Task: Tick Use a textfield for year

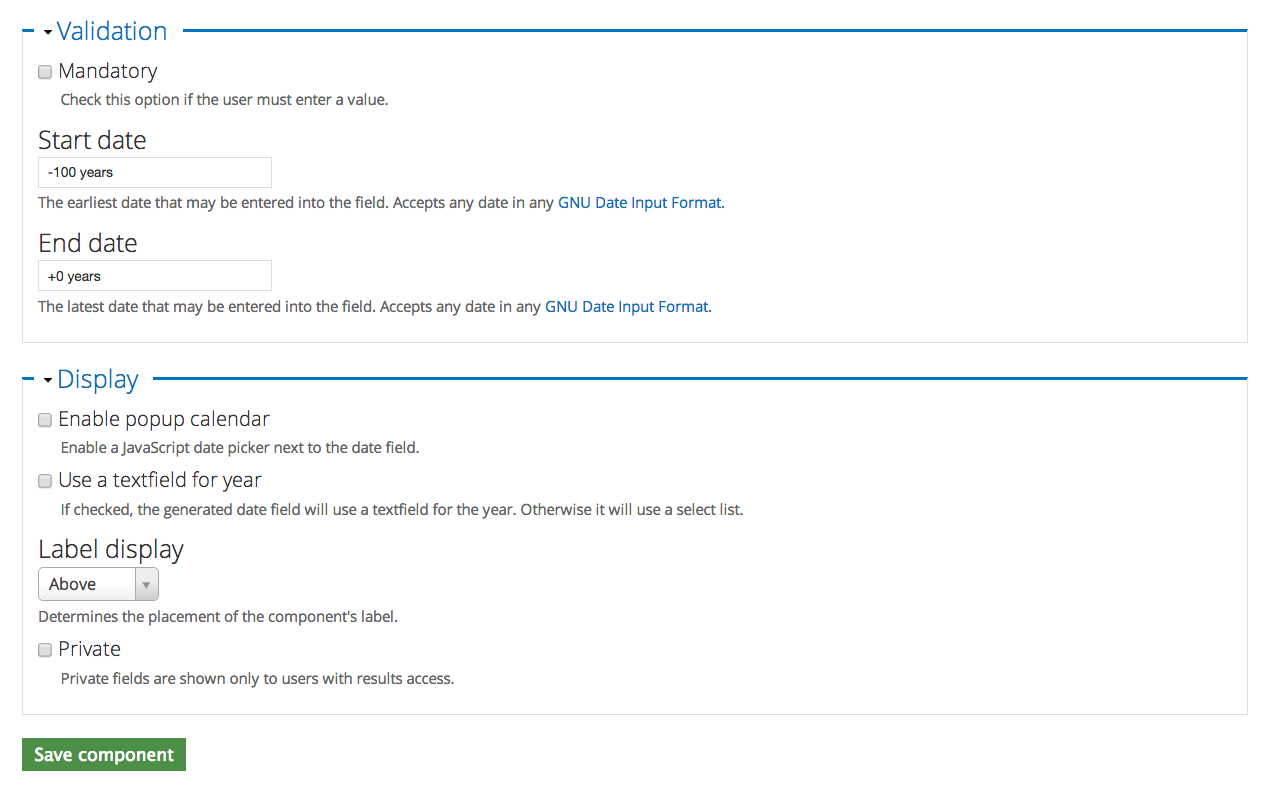Action: click(x=45, y=481)
